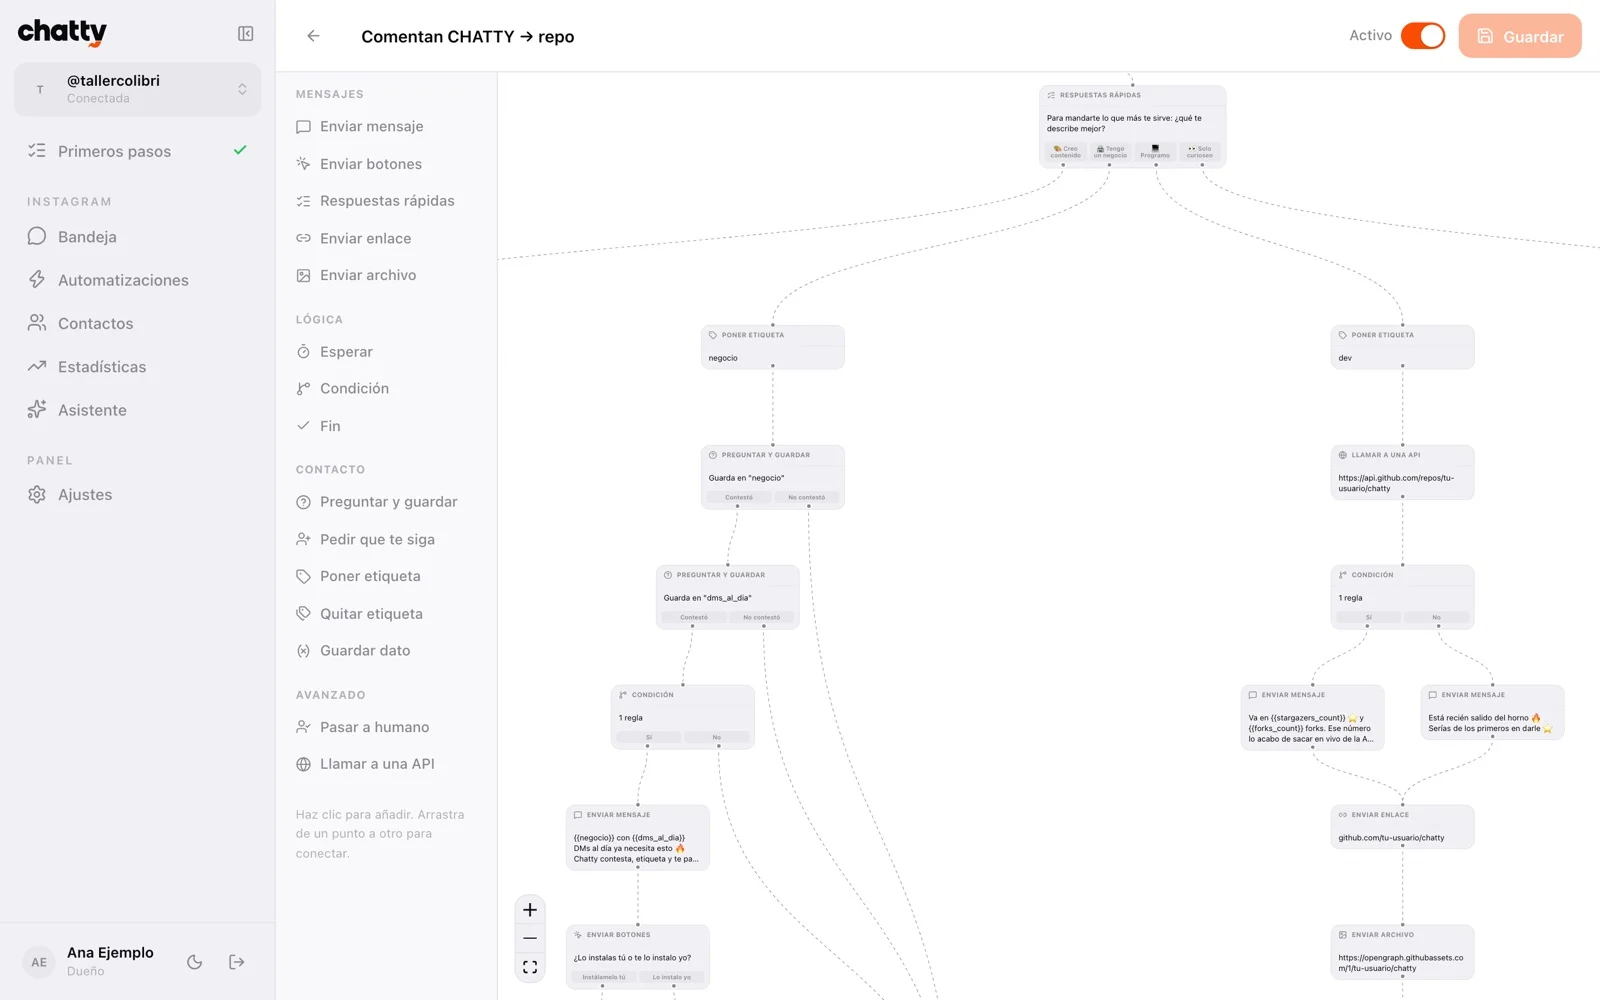The height and width of the screenshot is (1000, 1600).
Task: Add a Respuestas rápidas block
Action: 386,201
